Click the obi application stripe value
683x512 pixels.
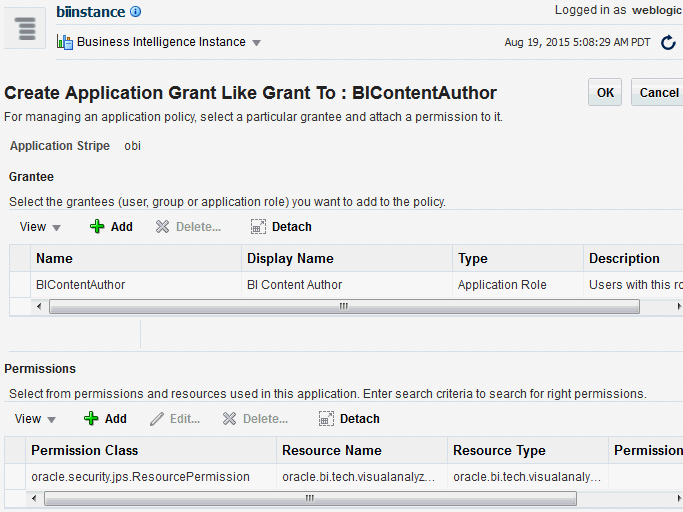tap(132, 146)
